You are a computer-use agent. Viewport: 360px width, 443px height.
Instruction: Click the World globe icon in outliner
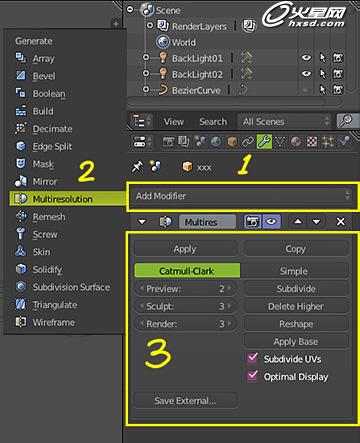point(163,42)
